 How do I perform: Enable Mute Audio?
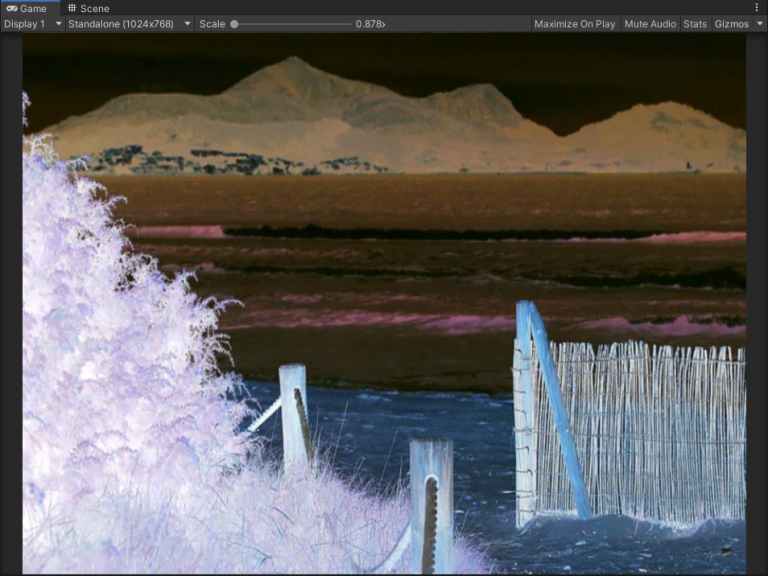tap(649, 24)
